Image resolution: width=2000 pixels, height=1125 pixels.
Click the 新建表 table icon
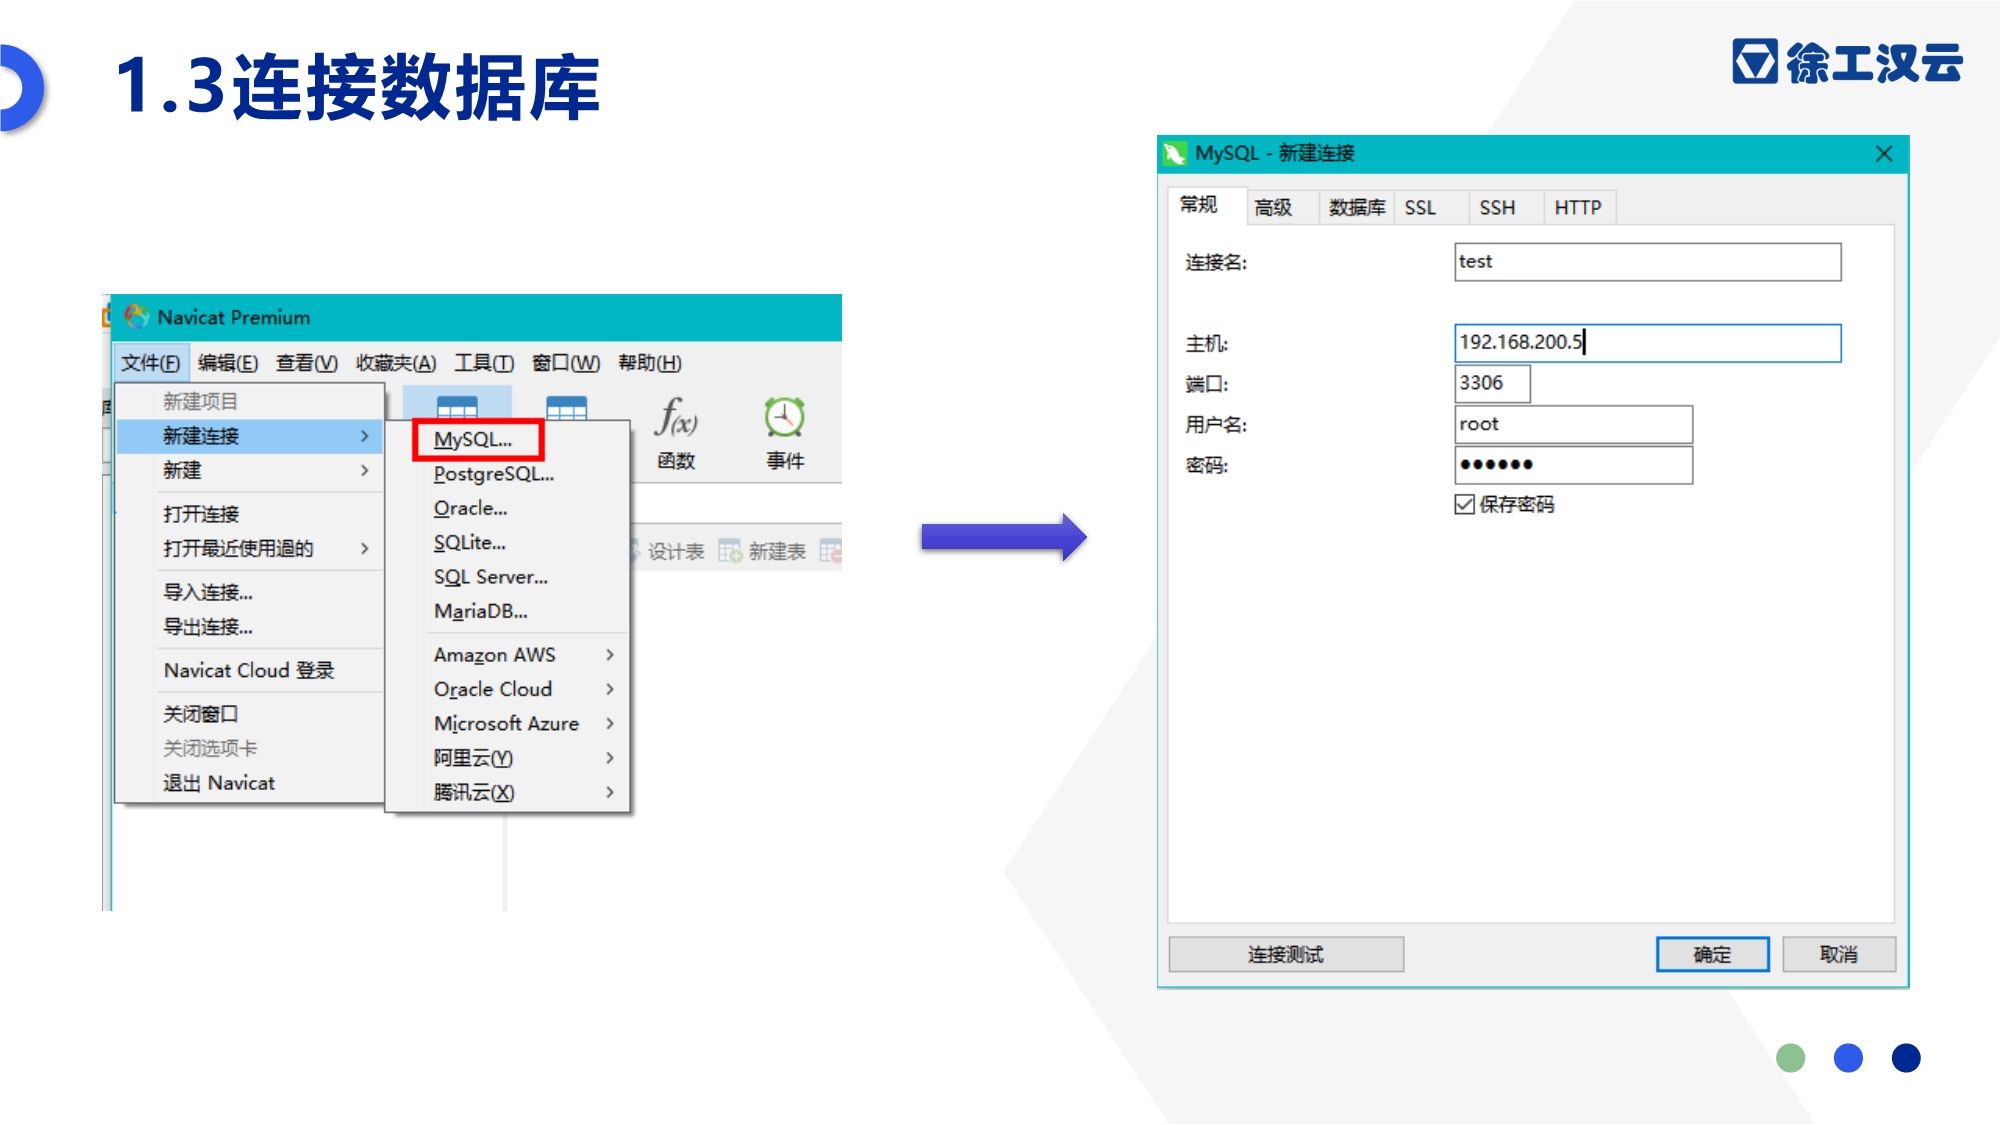pyautogui.click(x=730, y=551)
